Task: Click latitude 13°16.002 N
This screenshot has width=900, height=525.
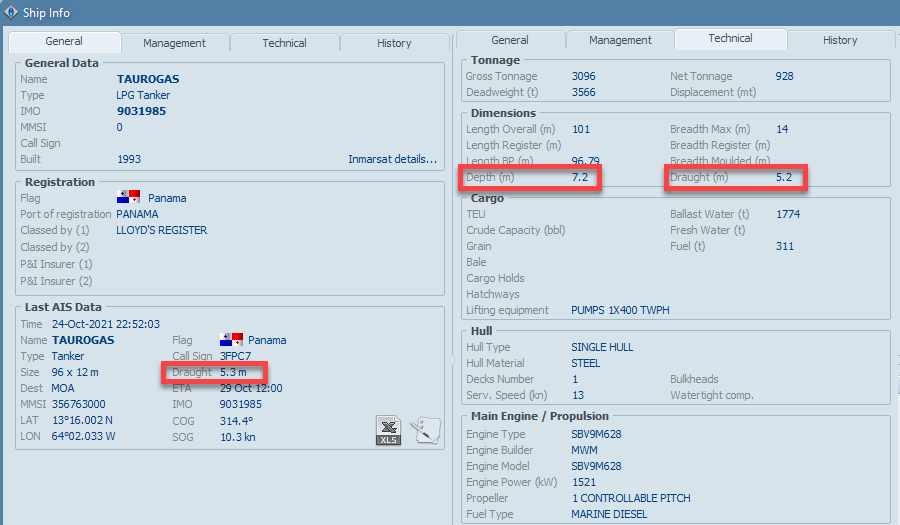Action: coord(82,420)
